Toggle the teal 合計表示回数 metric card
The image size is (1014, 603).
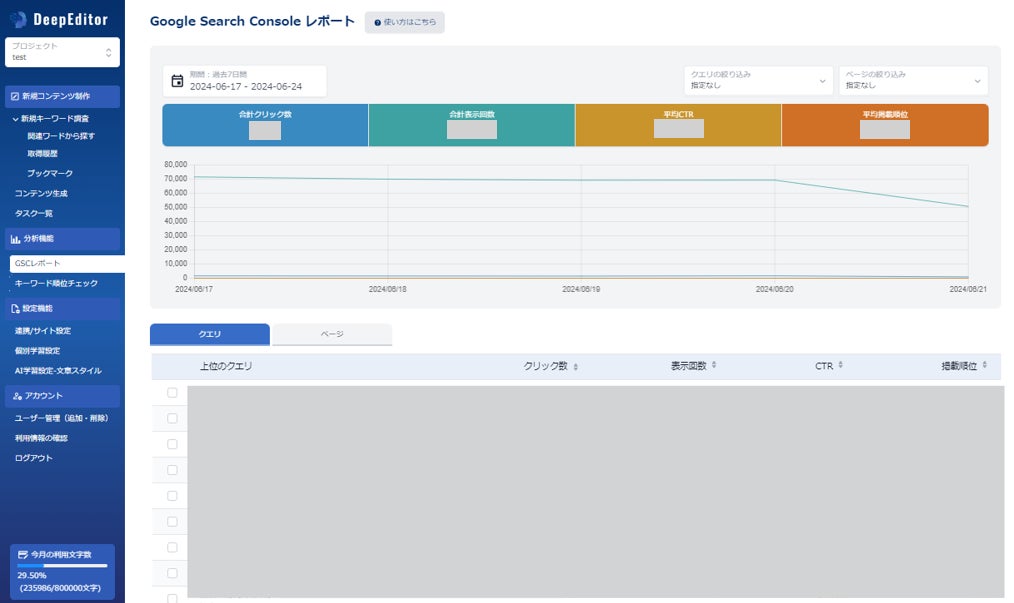click(472, 126)
